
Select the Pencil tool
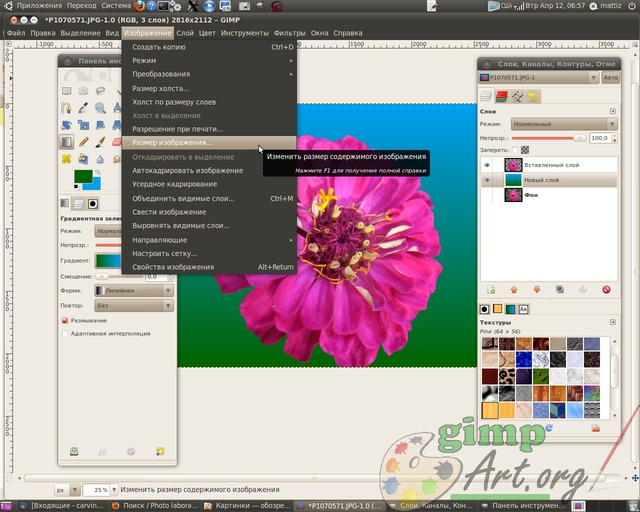(x=83, y=142)
